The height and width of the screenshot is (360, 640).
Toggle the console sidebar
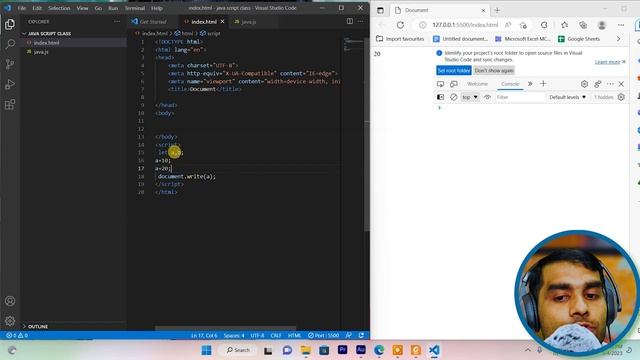click(x=440, y=97)
